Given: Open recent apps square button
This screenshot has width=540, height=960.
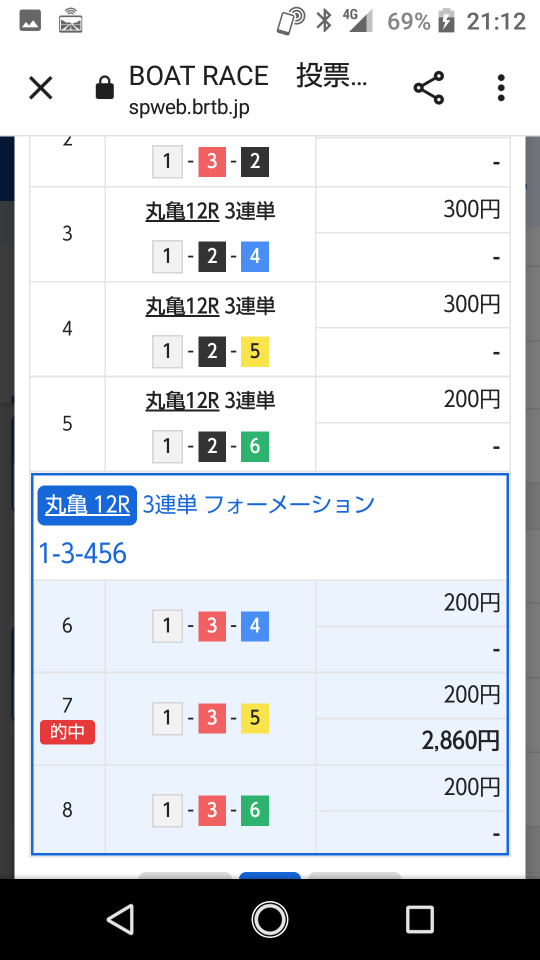Looking at the screenshot, I should (420, 919).
